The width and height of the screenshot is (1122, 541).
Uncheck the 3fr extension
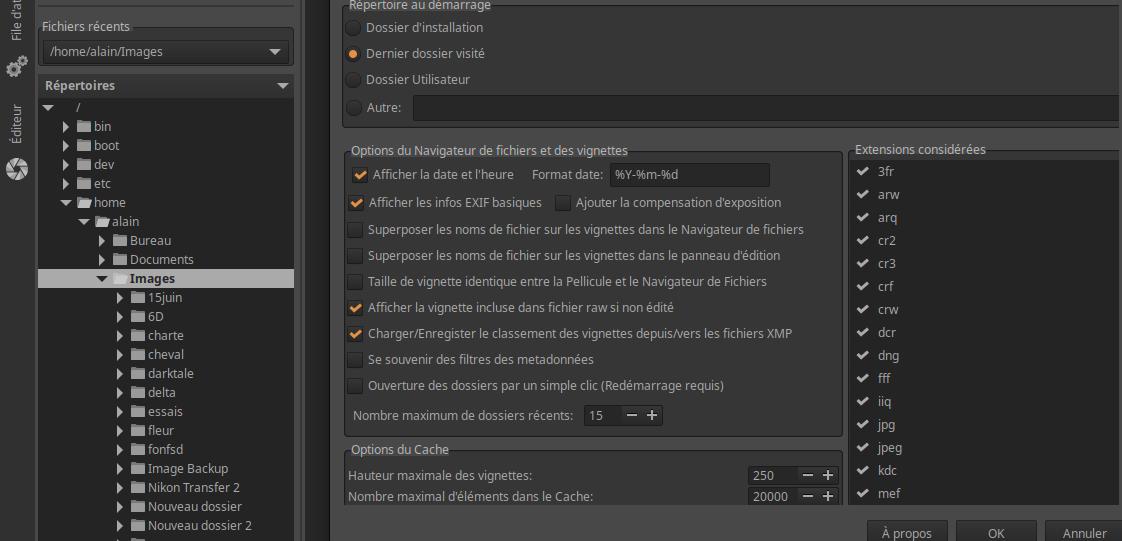862,171
